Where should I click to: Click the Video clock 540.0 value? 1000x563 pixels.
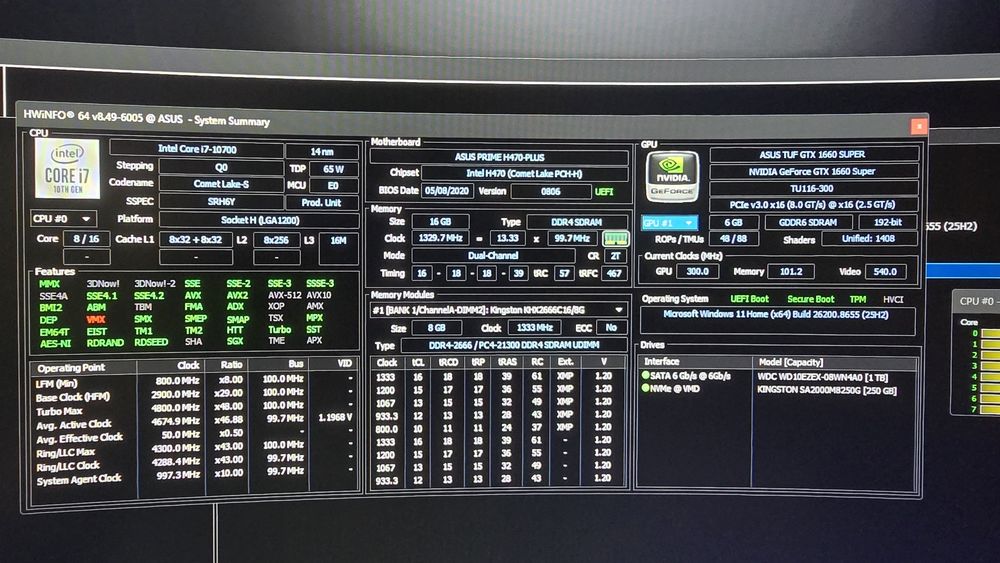[885, 272]
